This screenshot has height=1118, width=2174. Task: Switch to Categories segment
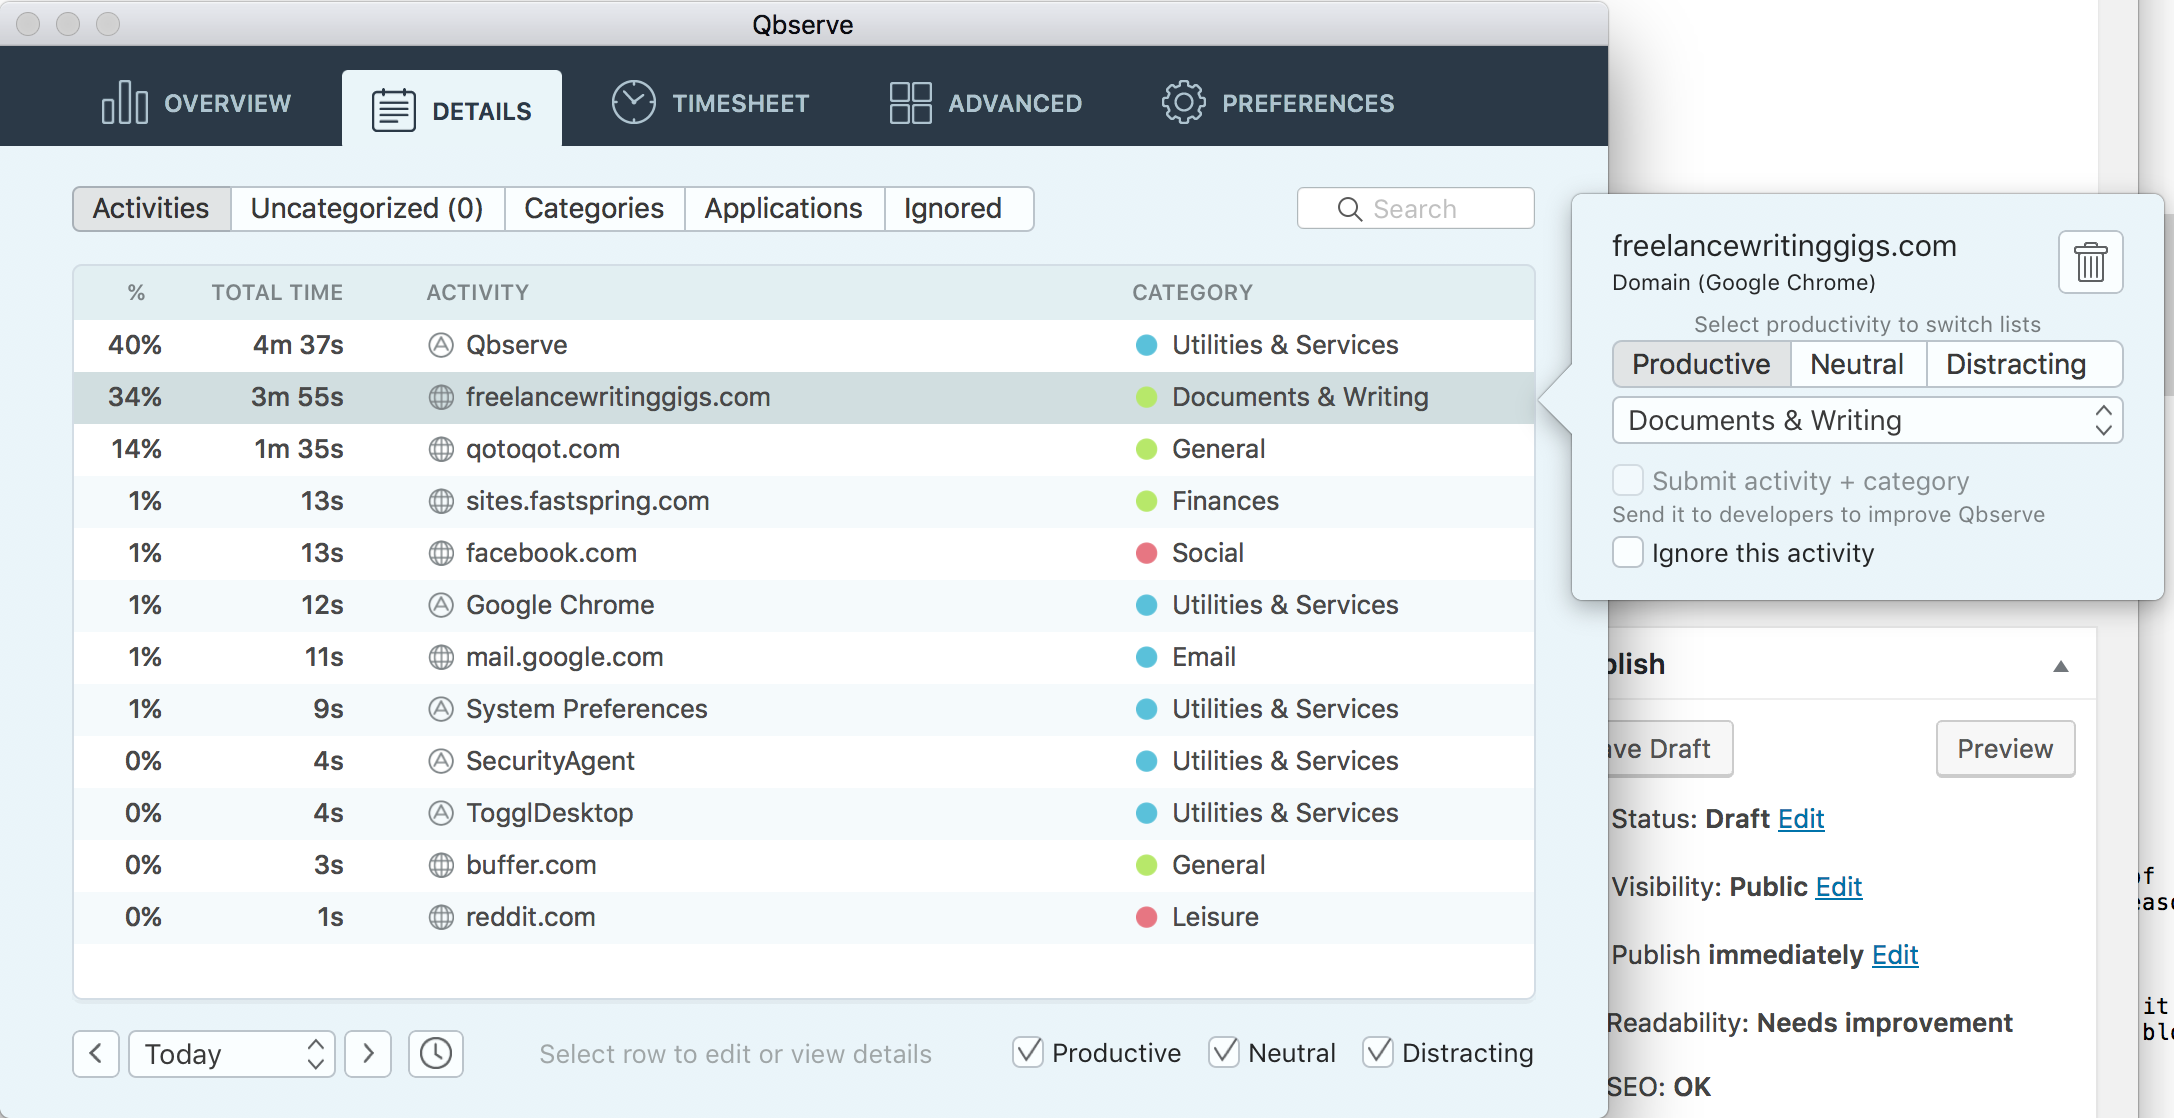(594, 208)
